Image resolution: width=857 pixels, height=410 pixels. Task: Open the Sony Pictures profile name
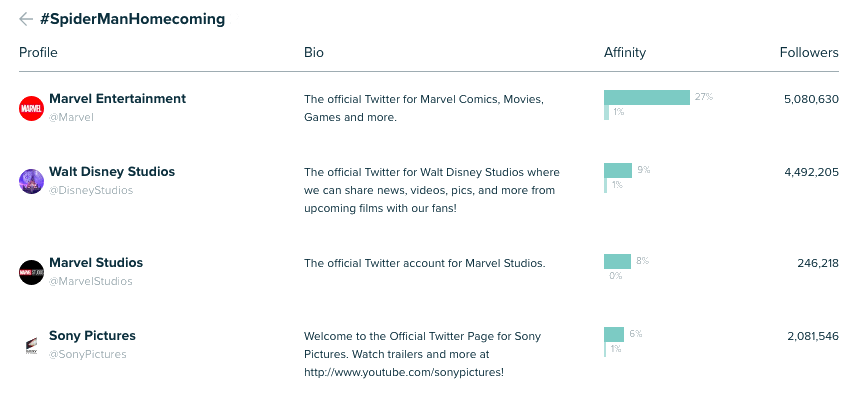[92, 336]
